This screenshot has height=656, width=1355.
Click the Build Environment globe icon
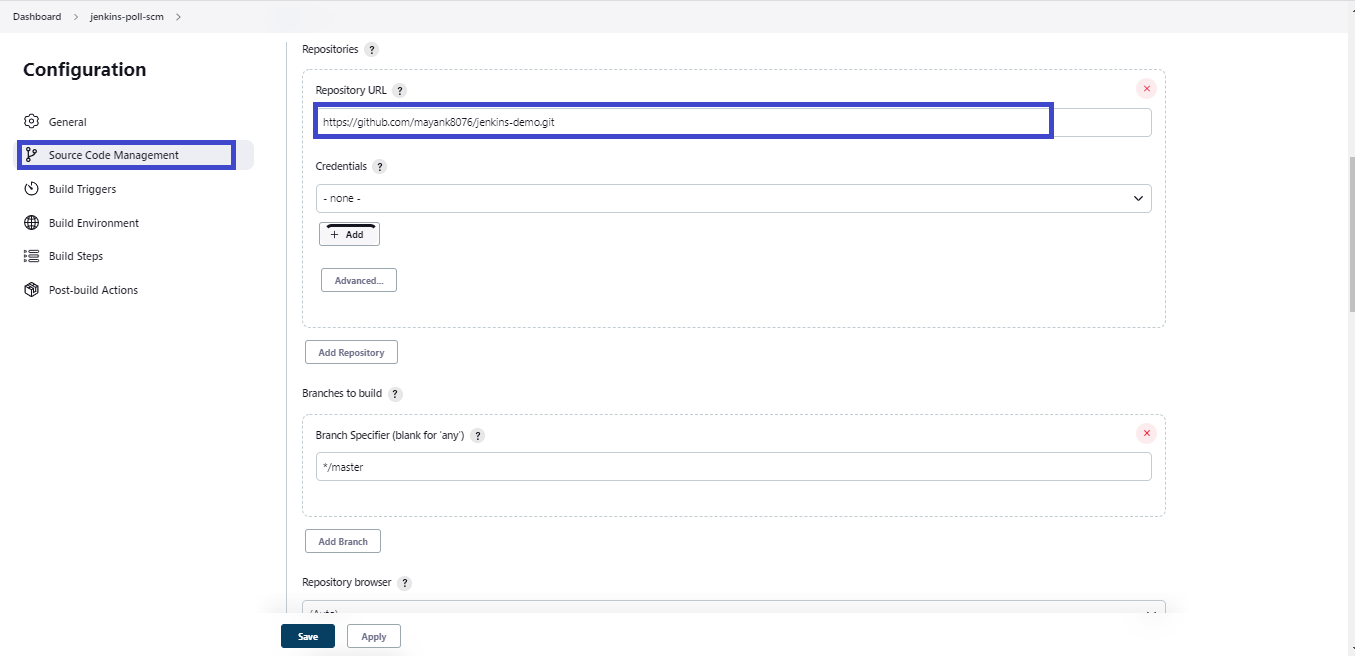pyautogui.click(x=31, y=223)
